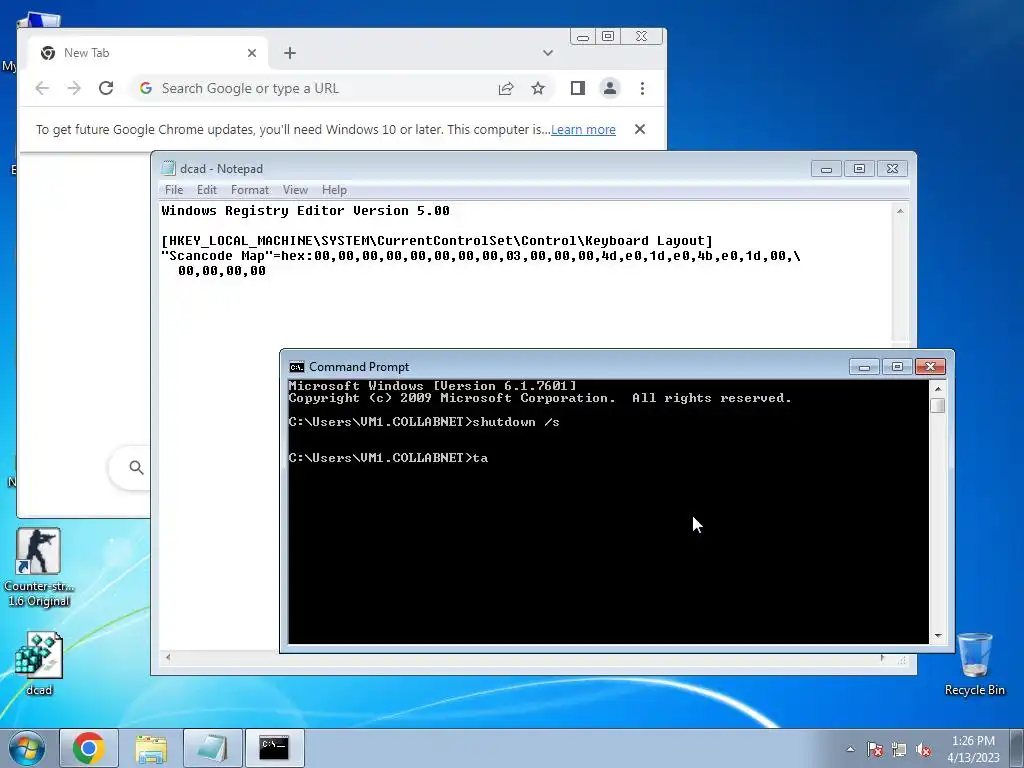The image size is (1024, 768).
Task: Open the volume tray icon
Action: pyautogui.click(x=923, y=749)
